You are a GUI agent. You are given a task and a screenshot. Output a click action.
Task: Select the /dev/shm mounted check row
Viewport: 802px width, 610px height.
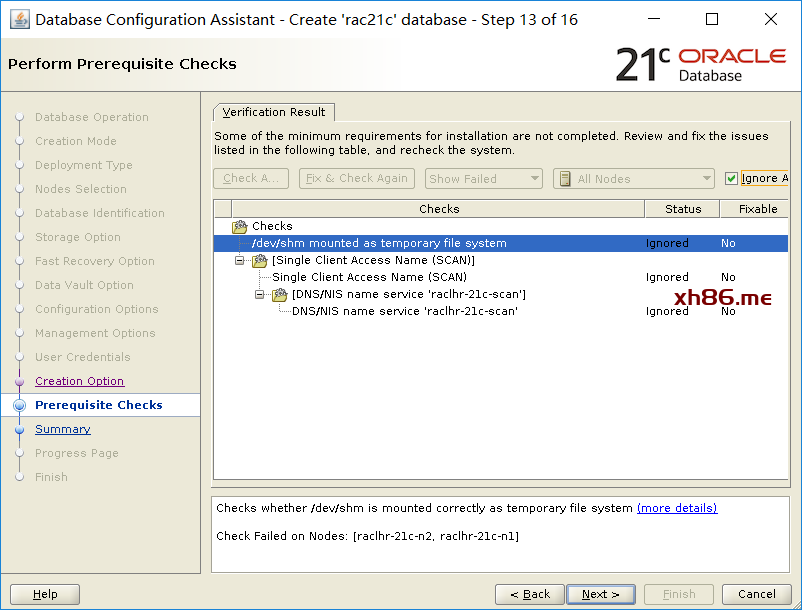coord(379,243)
